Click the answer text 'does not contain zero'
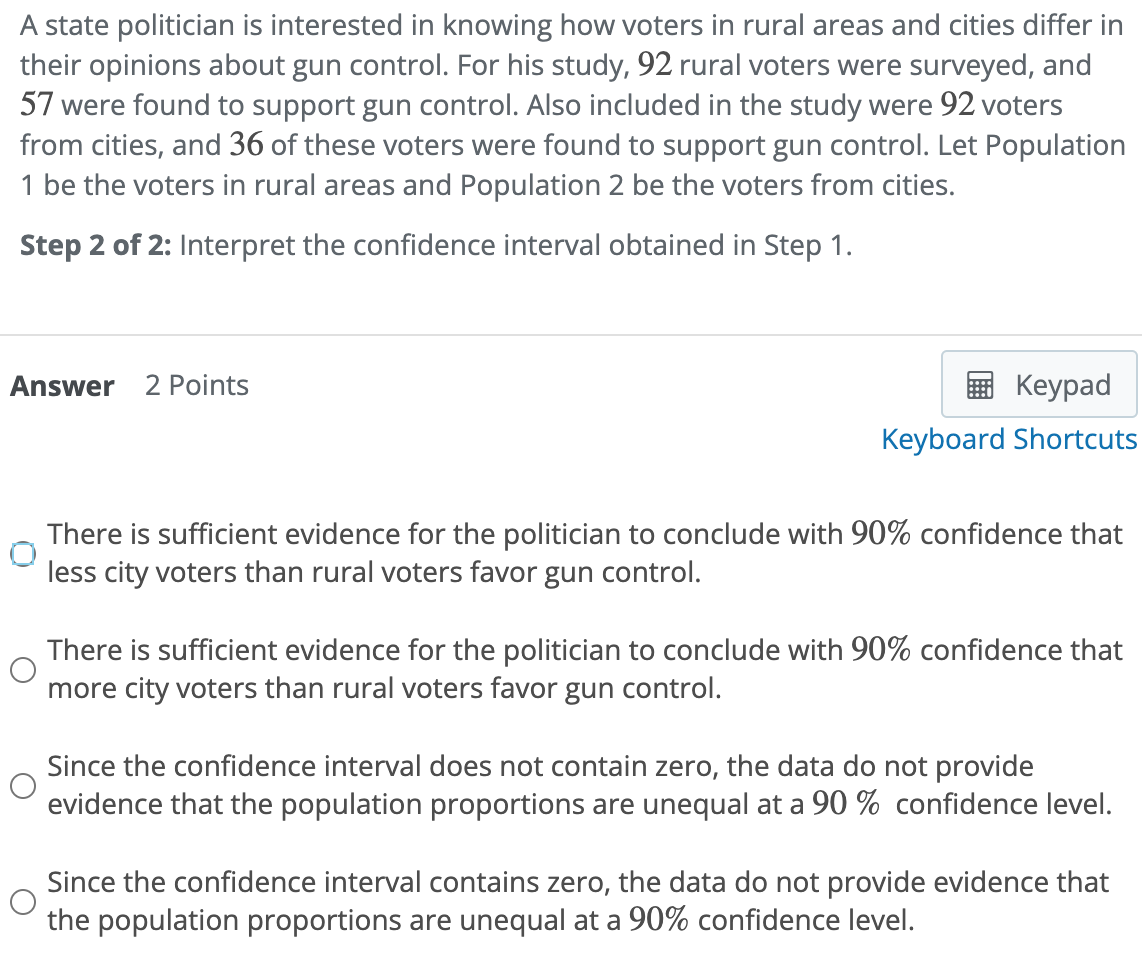 pyautogui.click(x=580, y=785)
